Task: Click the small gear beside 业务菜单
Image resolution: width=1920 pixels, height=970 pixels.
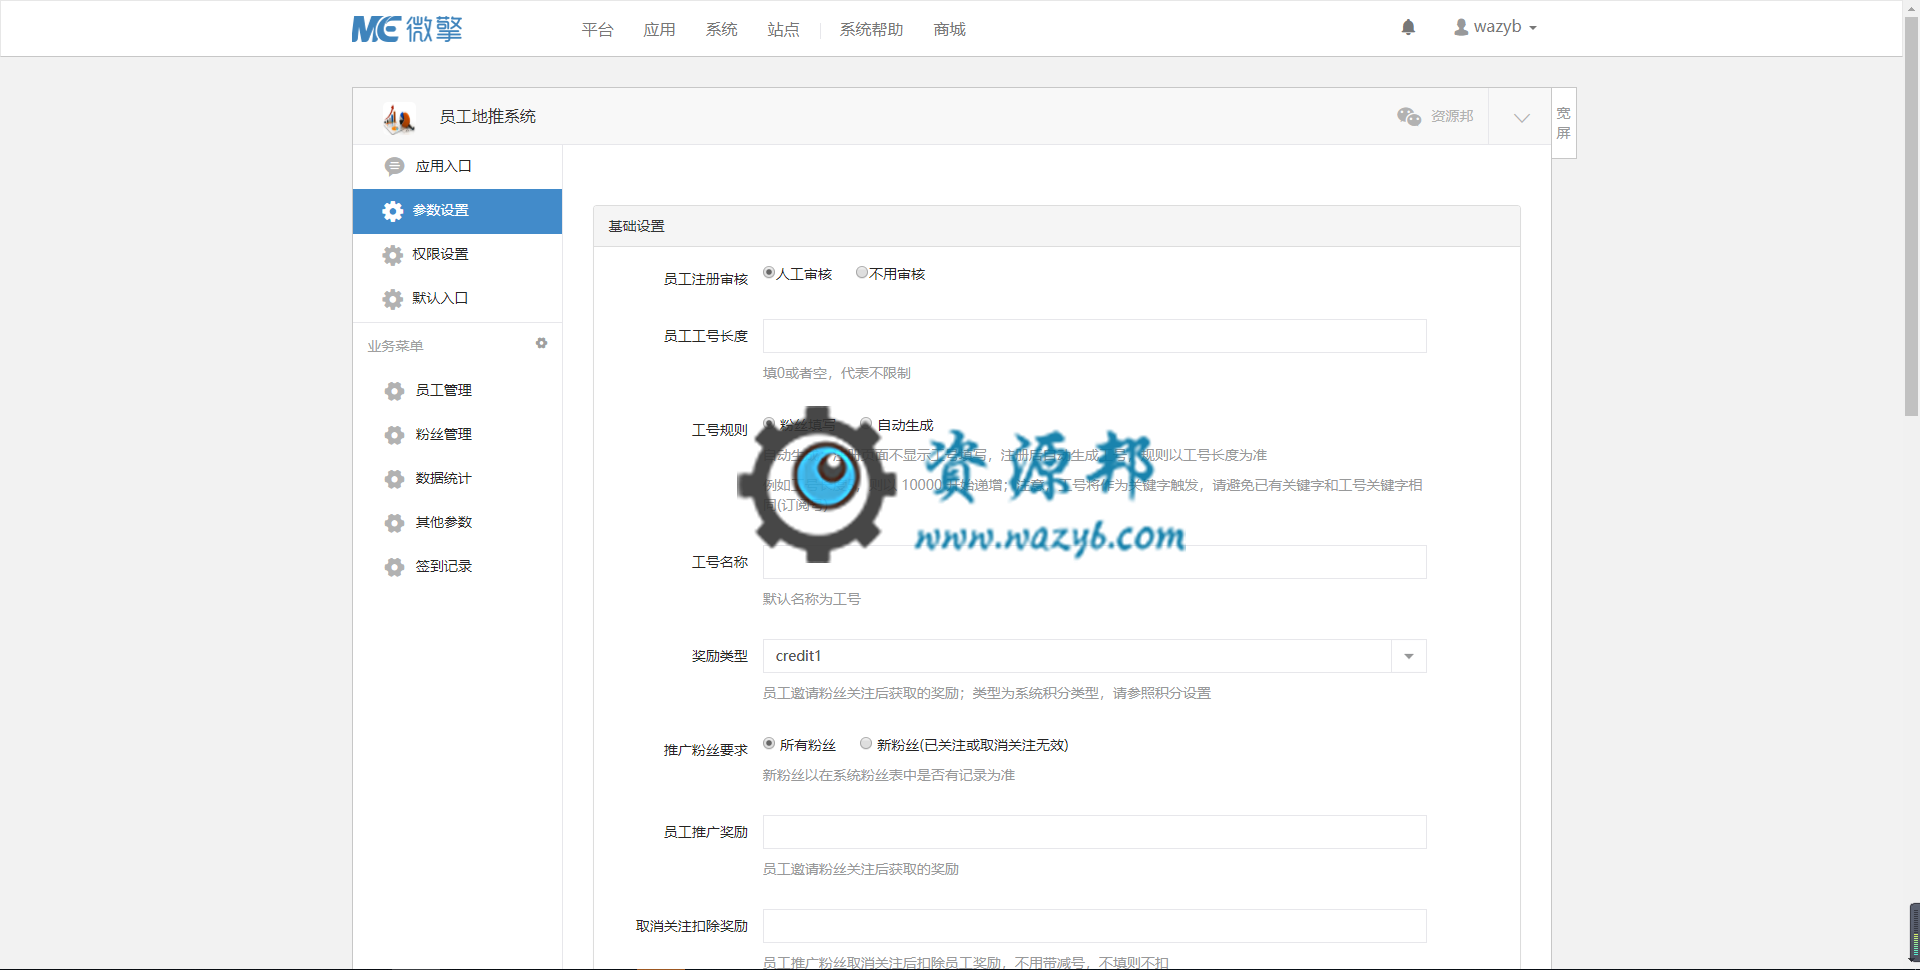Action: click(541, 343)
